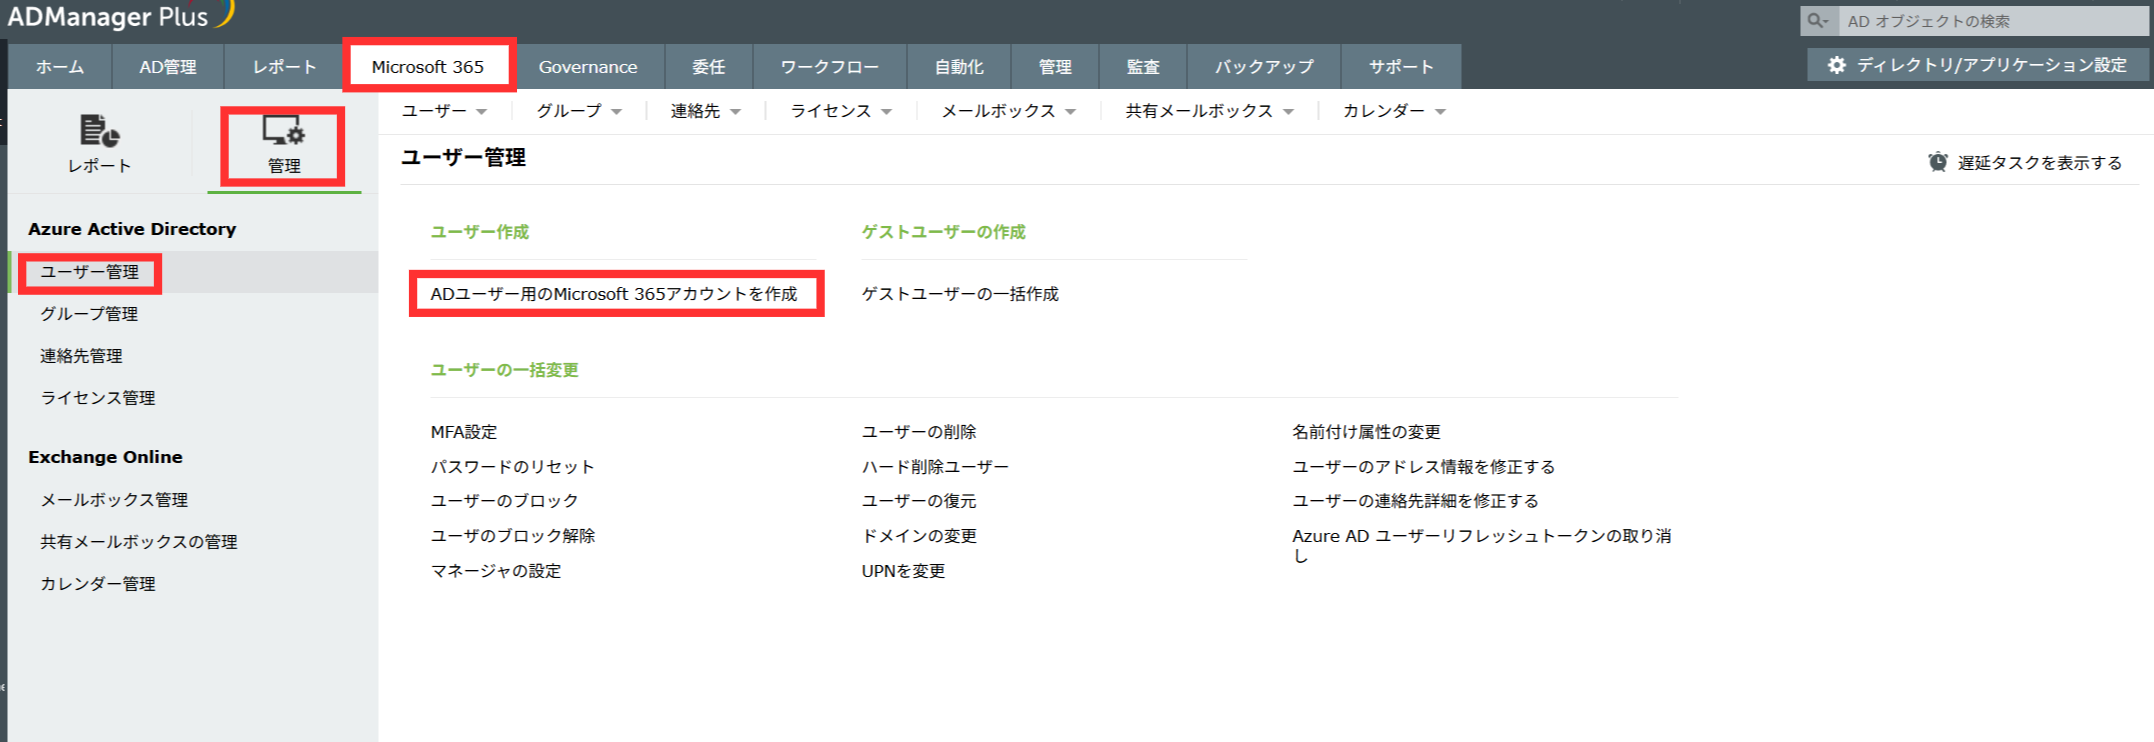This screenshot has height=742, width=2154.
Task: Click UPNを変更 link
Action: point(903,571)
